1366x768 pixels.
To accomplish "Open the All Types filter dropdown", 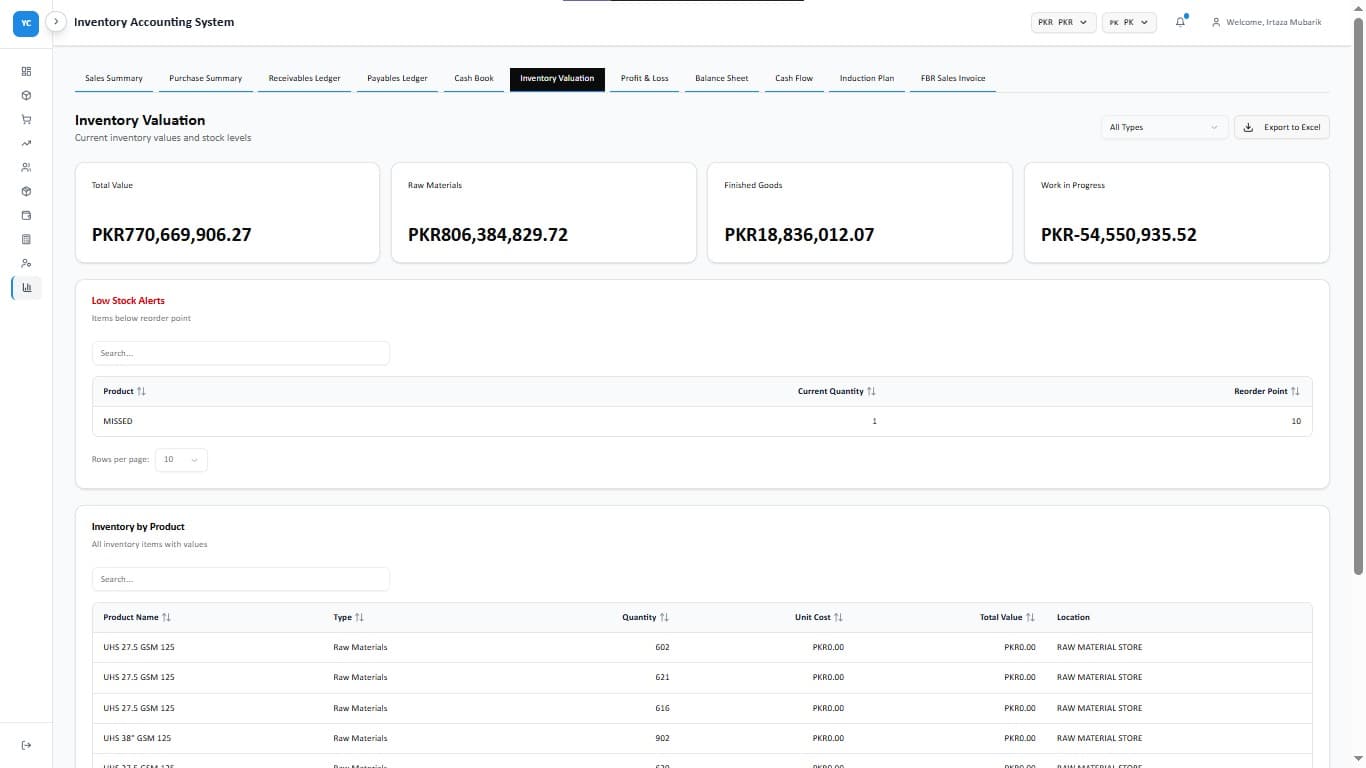I will 1164,127.
